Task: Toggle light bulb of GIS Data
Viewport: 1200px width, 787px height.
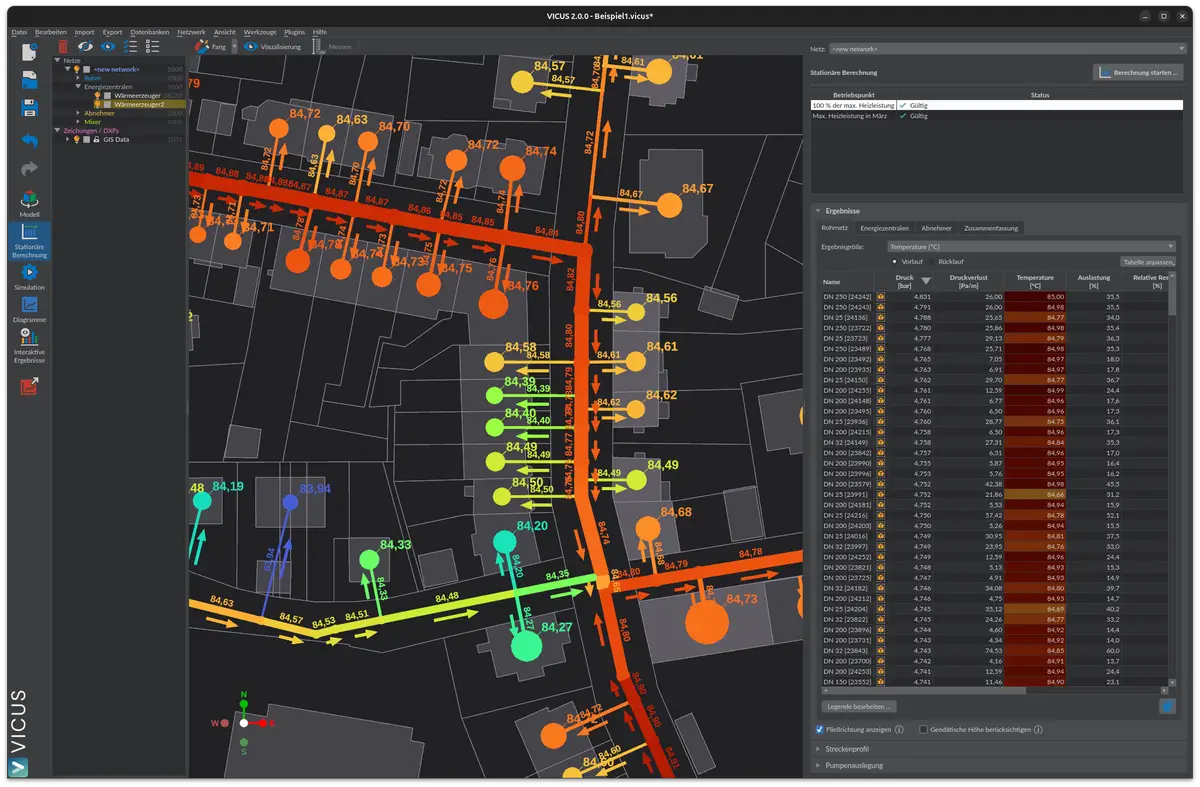Action: [x=76, y=139]
